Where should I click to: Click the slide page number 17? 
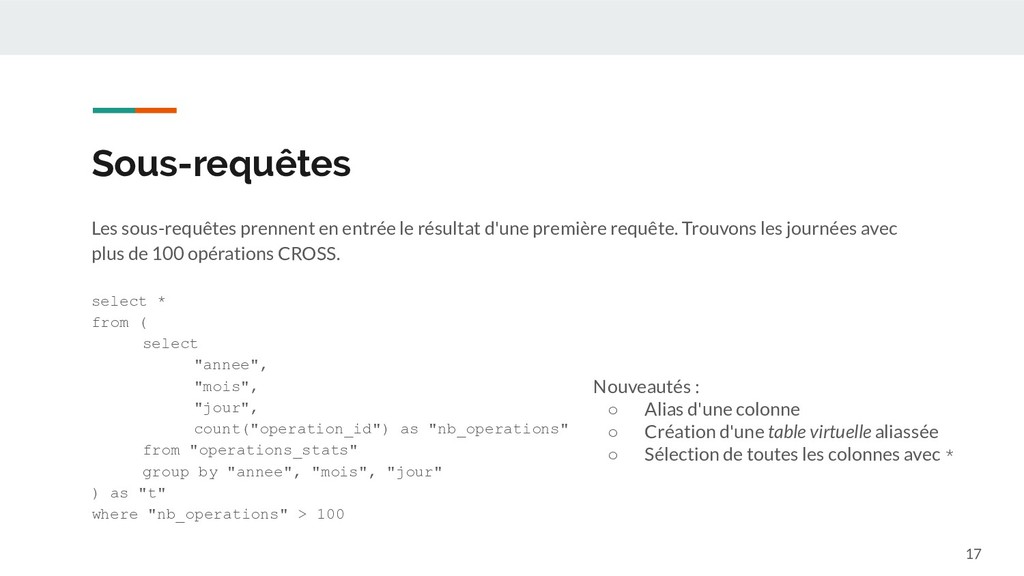tap(973, 554)
